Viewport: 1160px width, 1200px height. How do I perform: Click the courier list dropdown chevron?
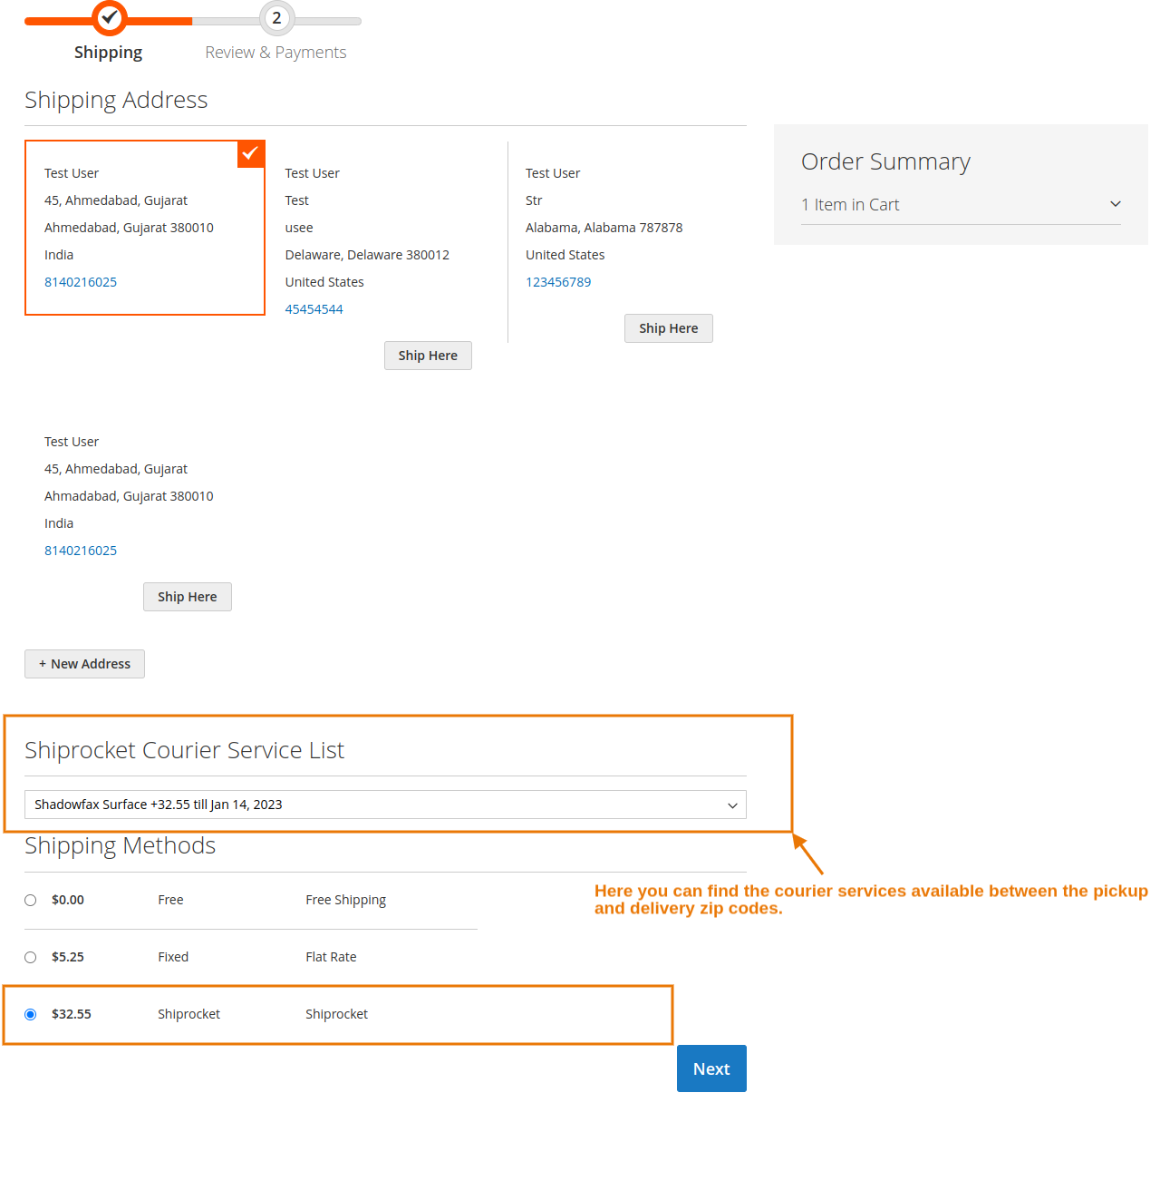[x=733, y=804]
